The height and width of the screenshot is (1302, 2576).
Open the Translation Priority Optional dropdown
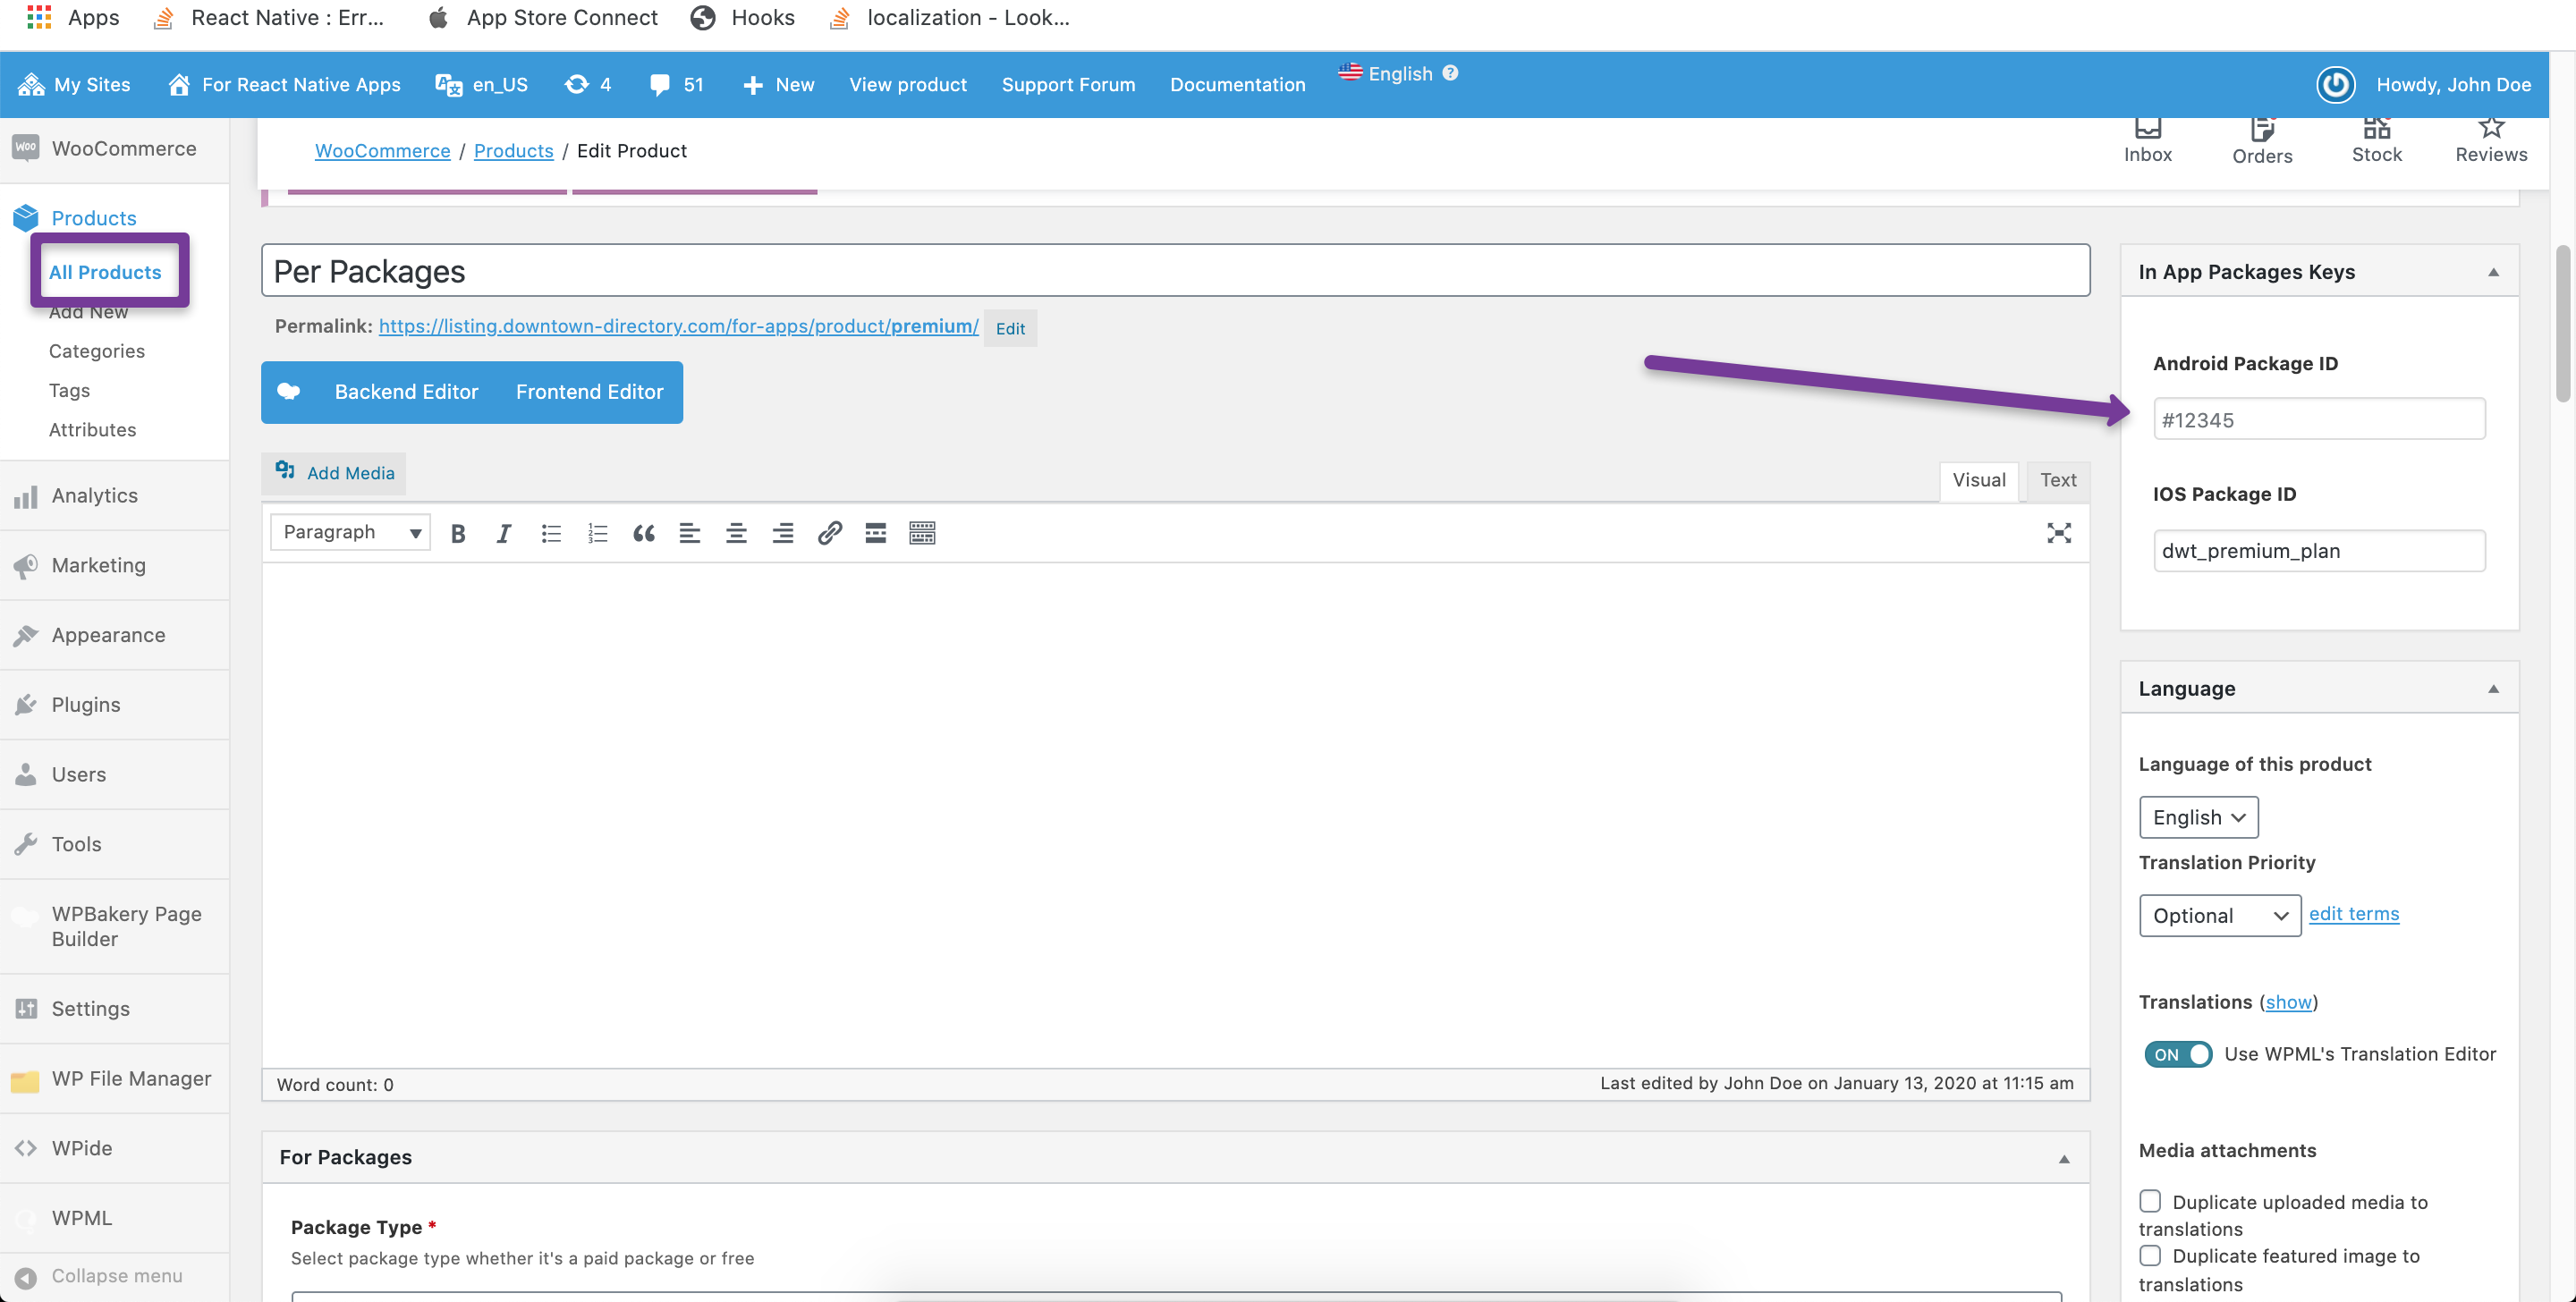click(2220, 916)
